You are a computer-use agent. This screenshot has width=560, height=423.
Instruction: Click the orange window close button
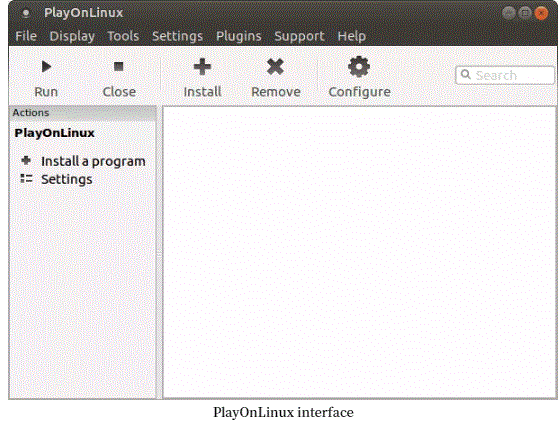(541, 13)
